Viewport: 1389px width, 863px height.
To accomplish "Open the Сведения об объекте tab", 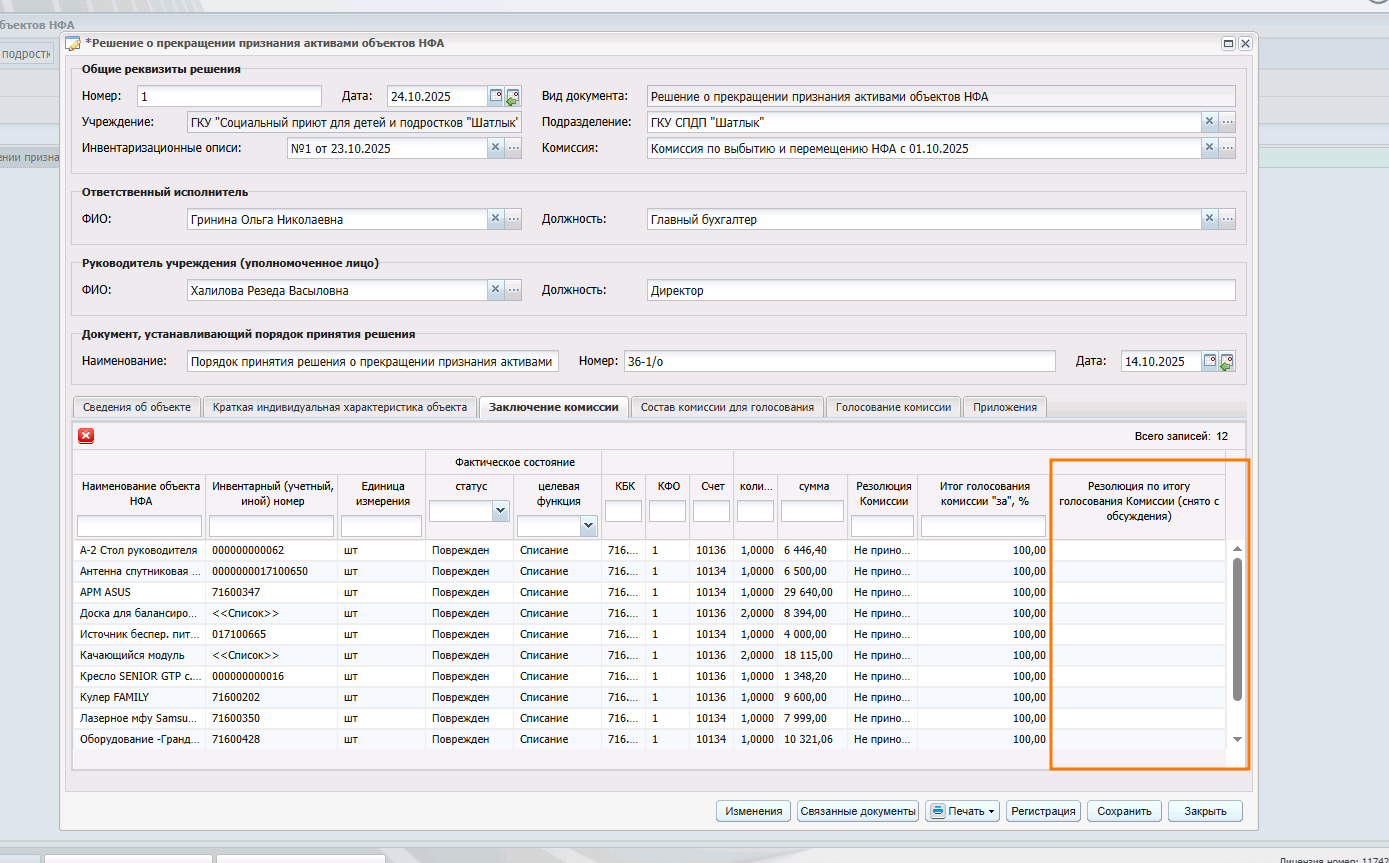I will point(136,407).
